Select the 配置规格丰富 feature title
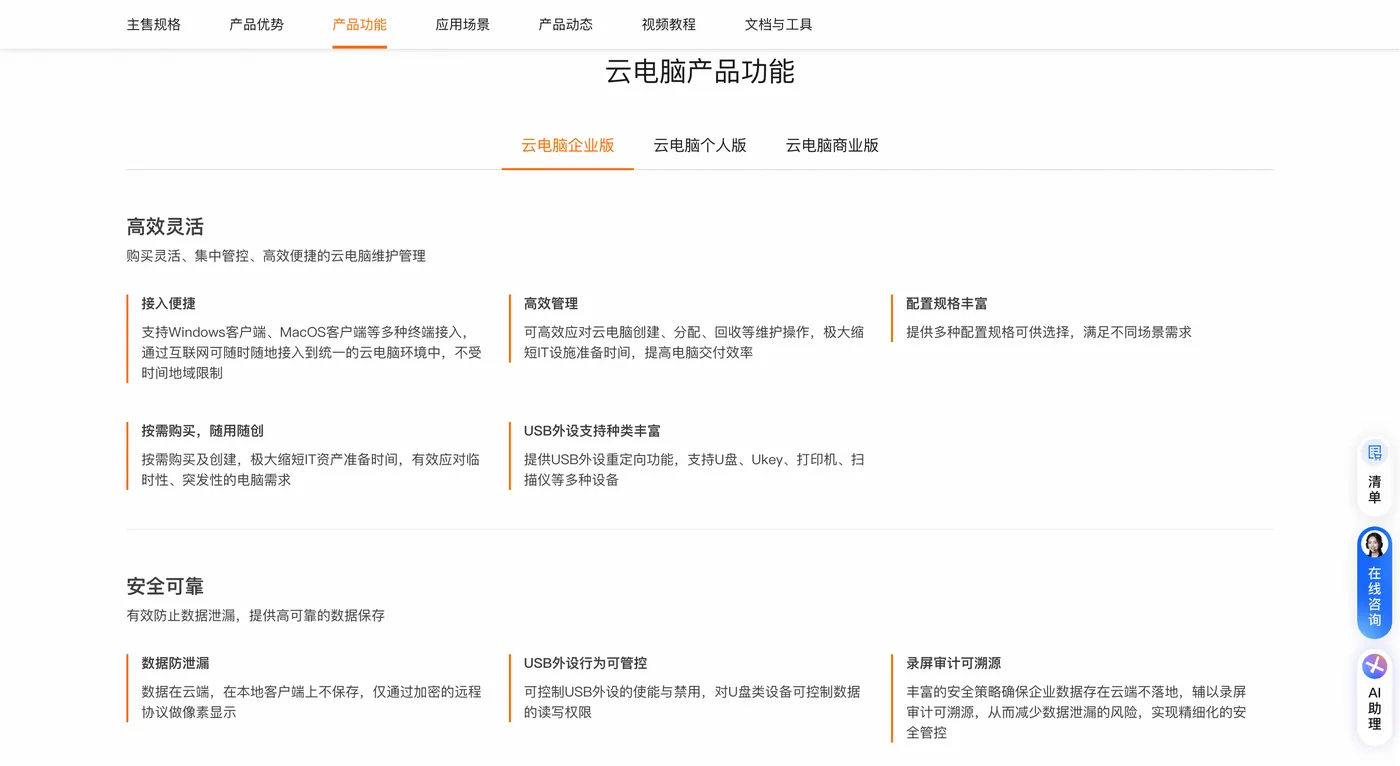This screenshot has width=1400, height=766. [947, 303]
